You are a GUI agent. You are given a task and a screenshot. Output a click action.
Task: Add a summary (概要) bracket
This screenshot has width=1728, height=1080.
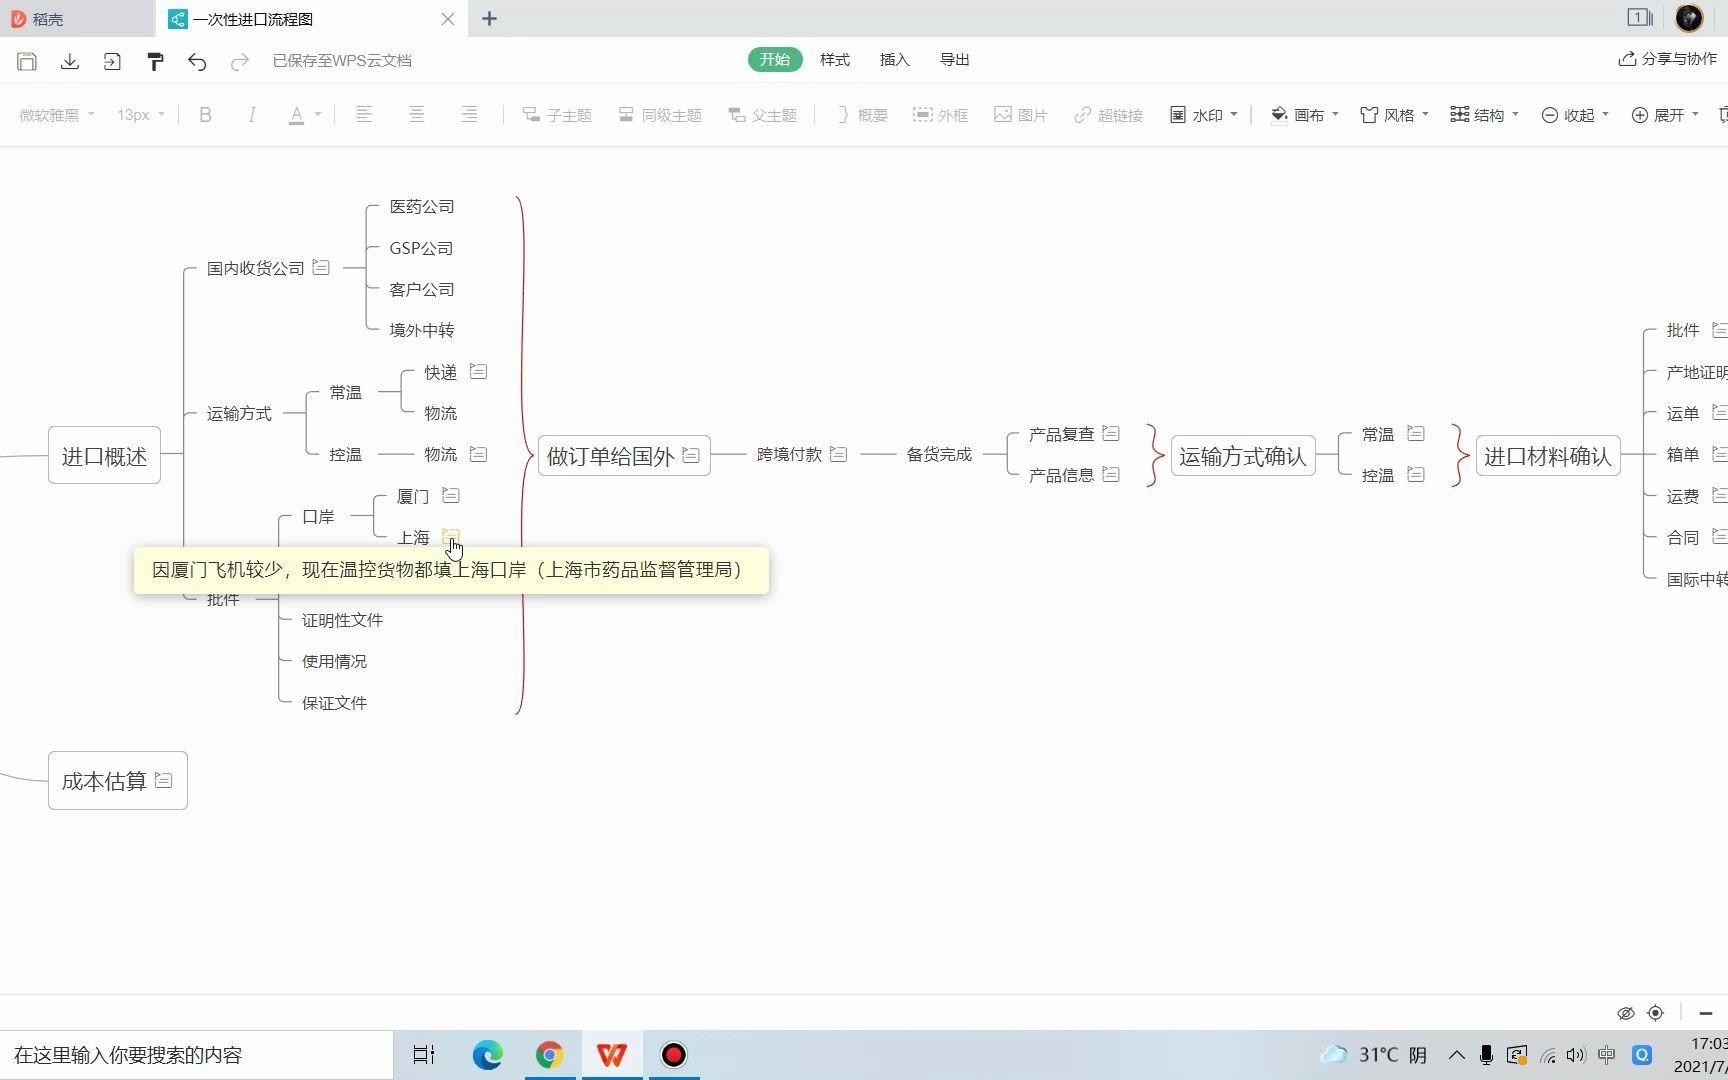pyautogui.click(x=862, y=115)
